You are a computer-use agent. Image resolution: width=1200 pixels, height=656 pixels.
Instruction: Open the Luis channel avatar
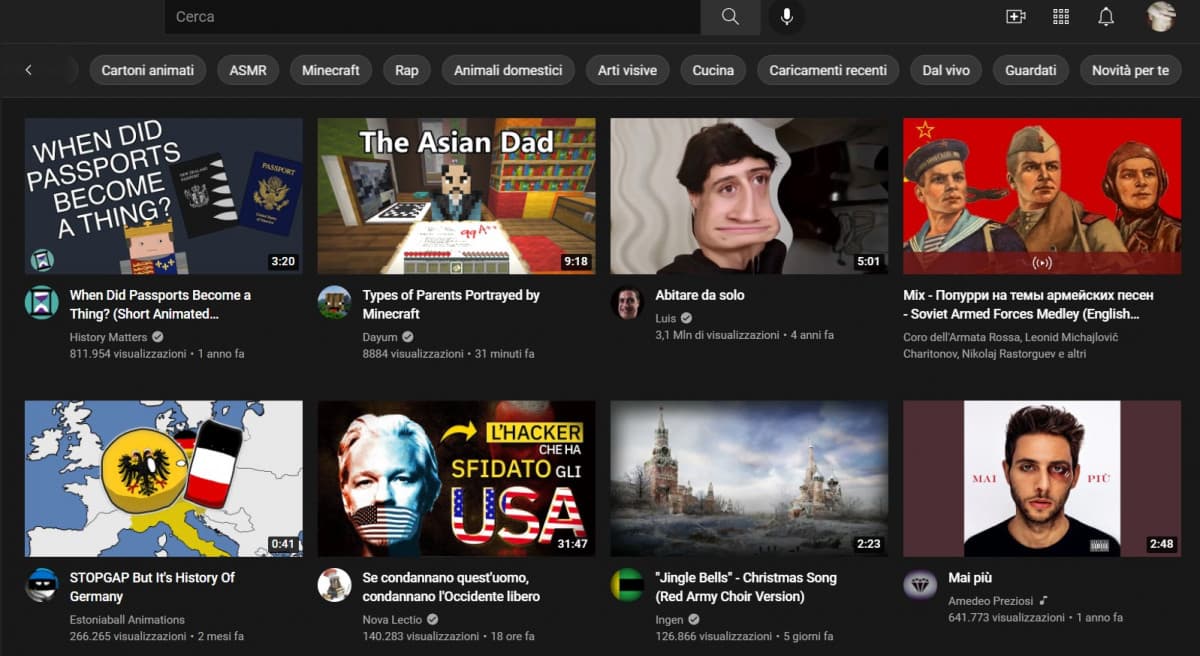627,302
